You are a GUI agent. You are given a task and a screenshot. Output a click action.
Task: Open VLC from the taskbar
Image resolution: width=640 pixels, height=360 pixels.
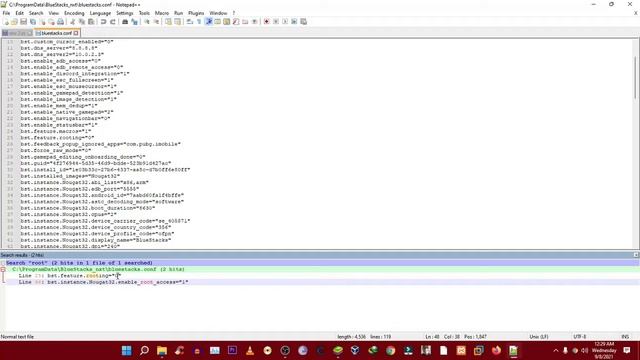click(x=250, y=351)
